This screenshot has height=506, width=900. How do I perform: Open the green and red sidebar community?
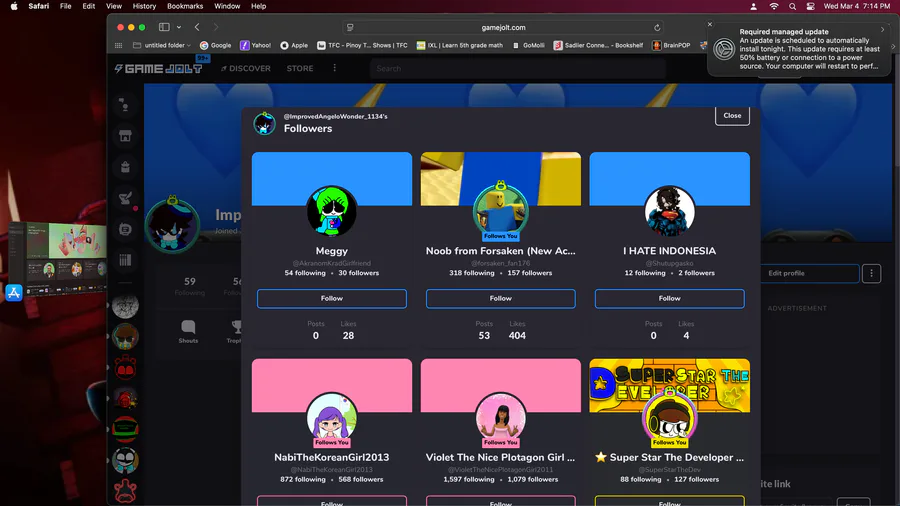125,429
